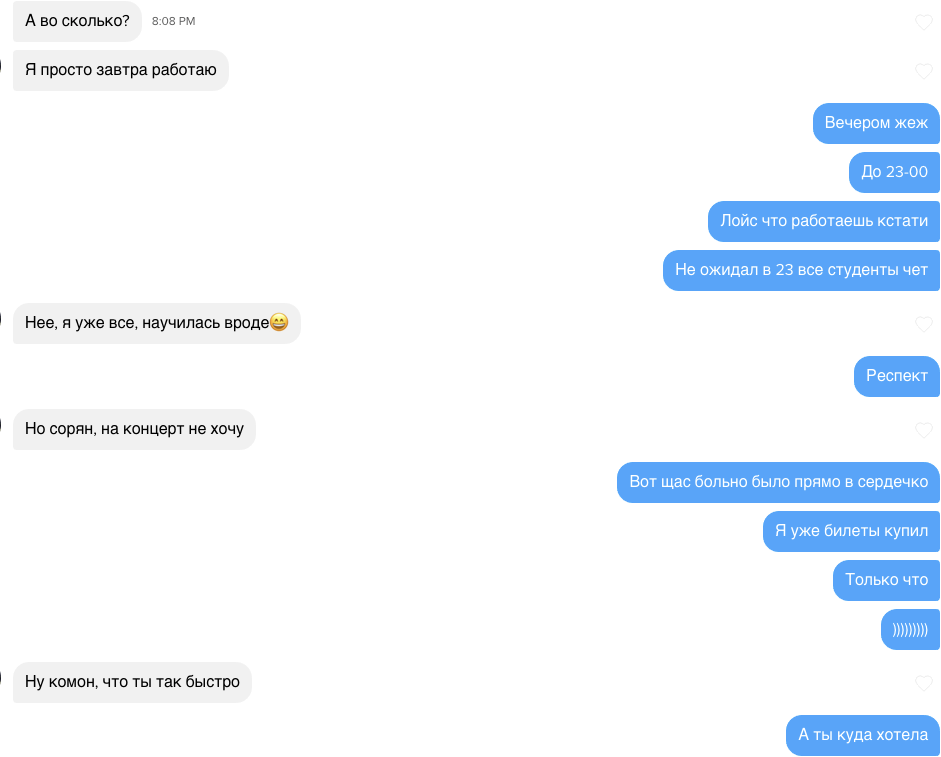Select the "До 23-00" message bubble
This screenshot has width=941, height=757.
click(894, 172)
